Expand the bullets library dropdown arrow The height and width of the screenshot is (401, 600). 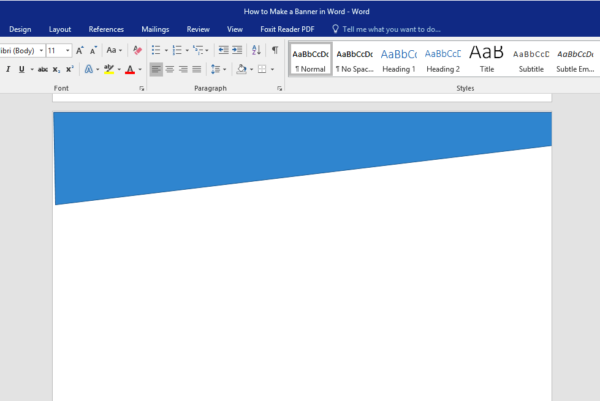(166, 51)
